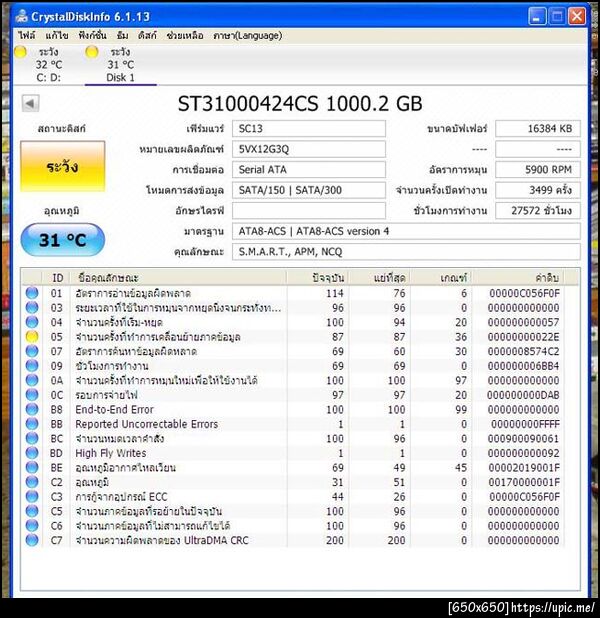
Task: Click the buffer size value 16384 KB
Action: [x=538, y=128]
